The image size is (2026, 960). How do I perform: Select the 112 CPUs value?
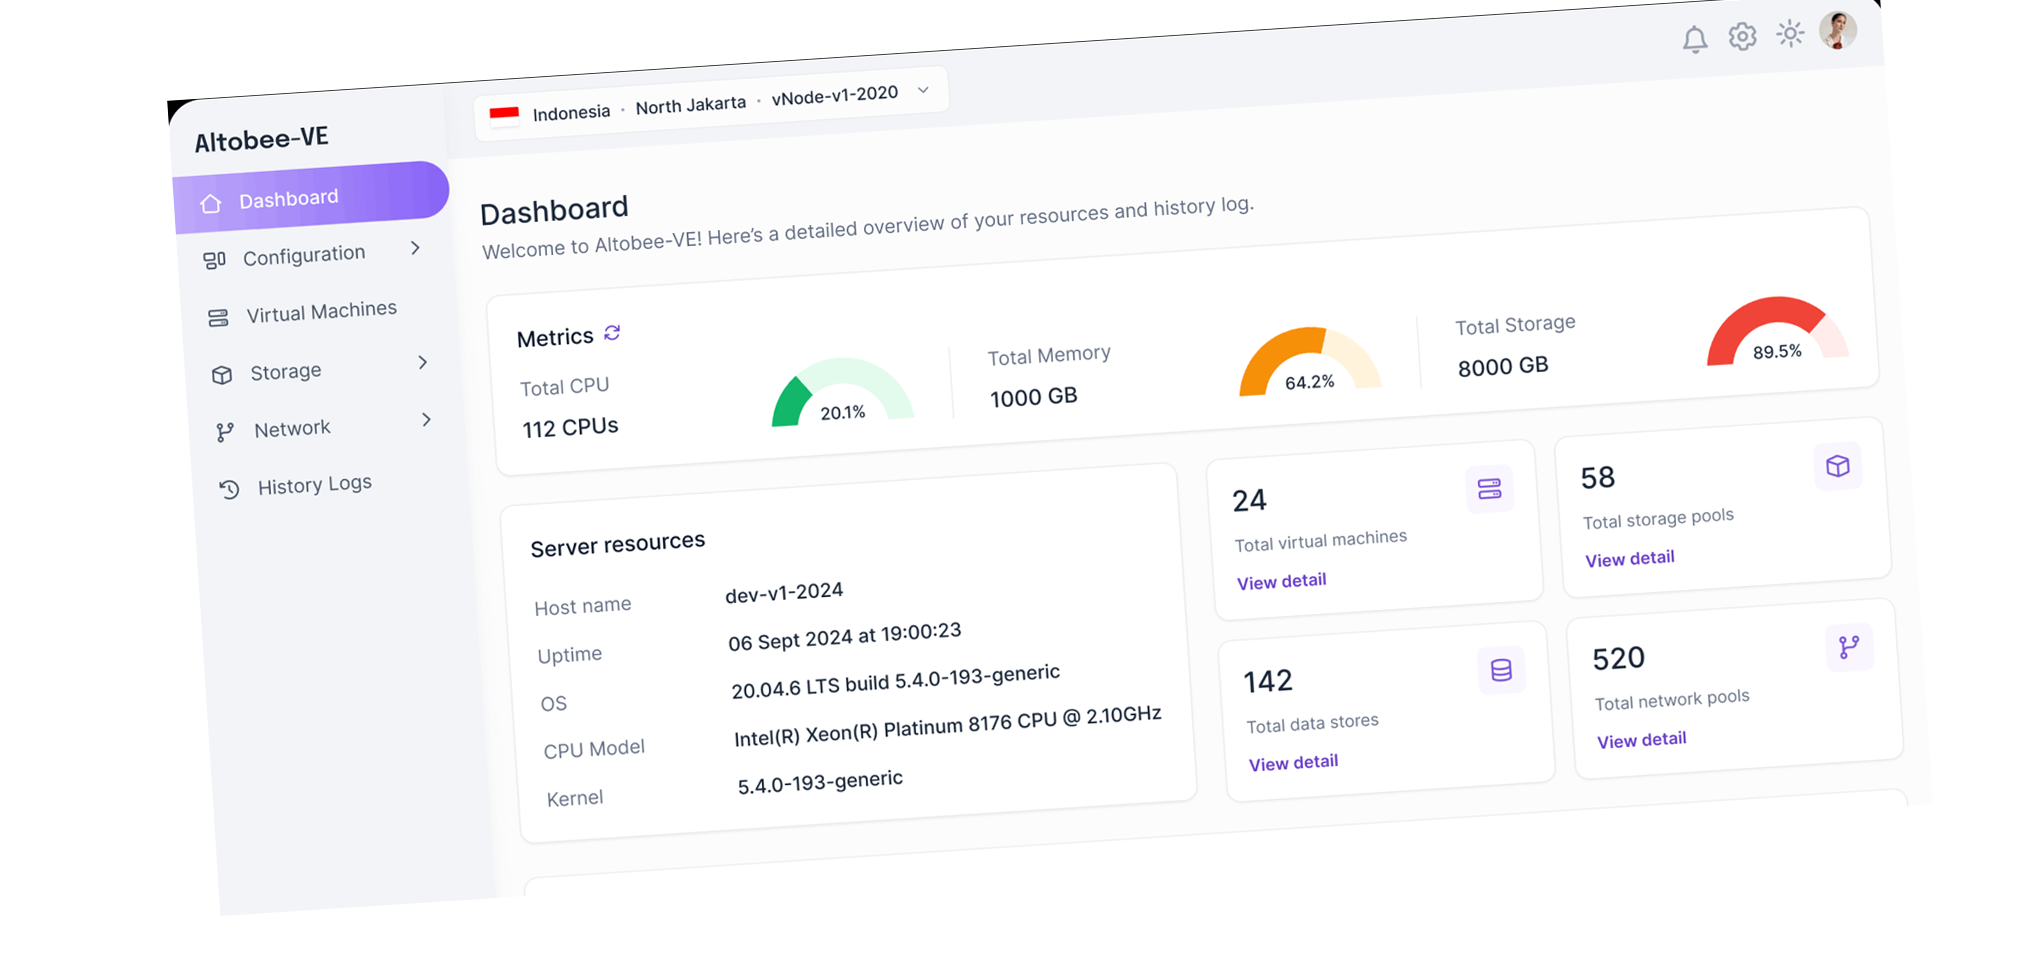(570, 427)
